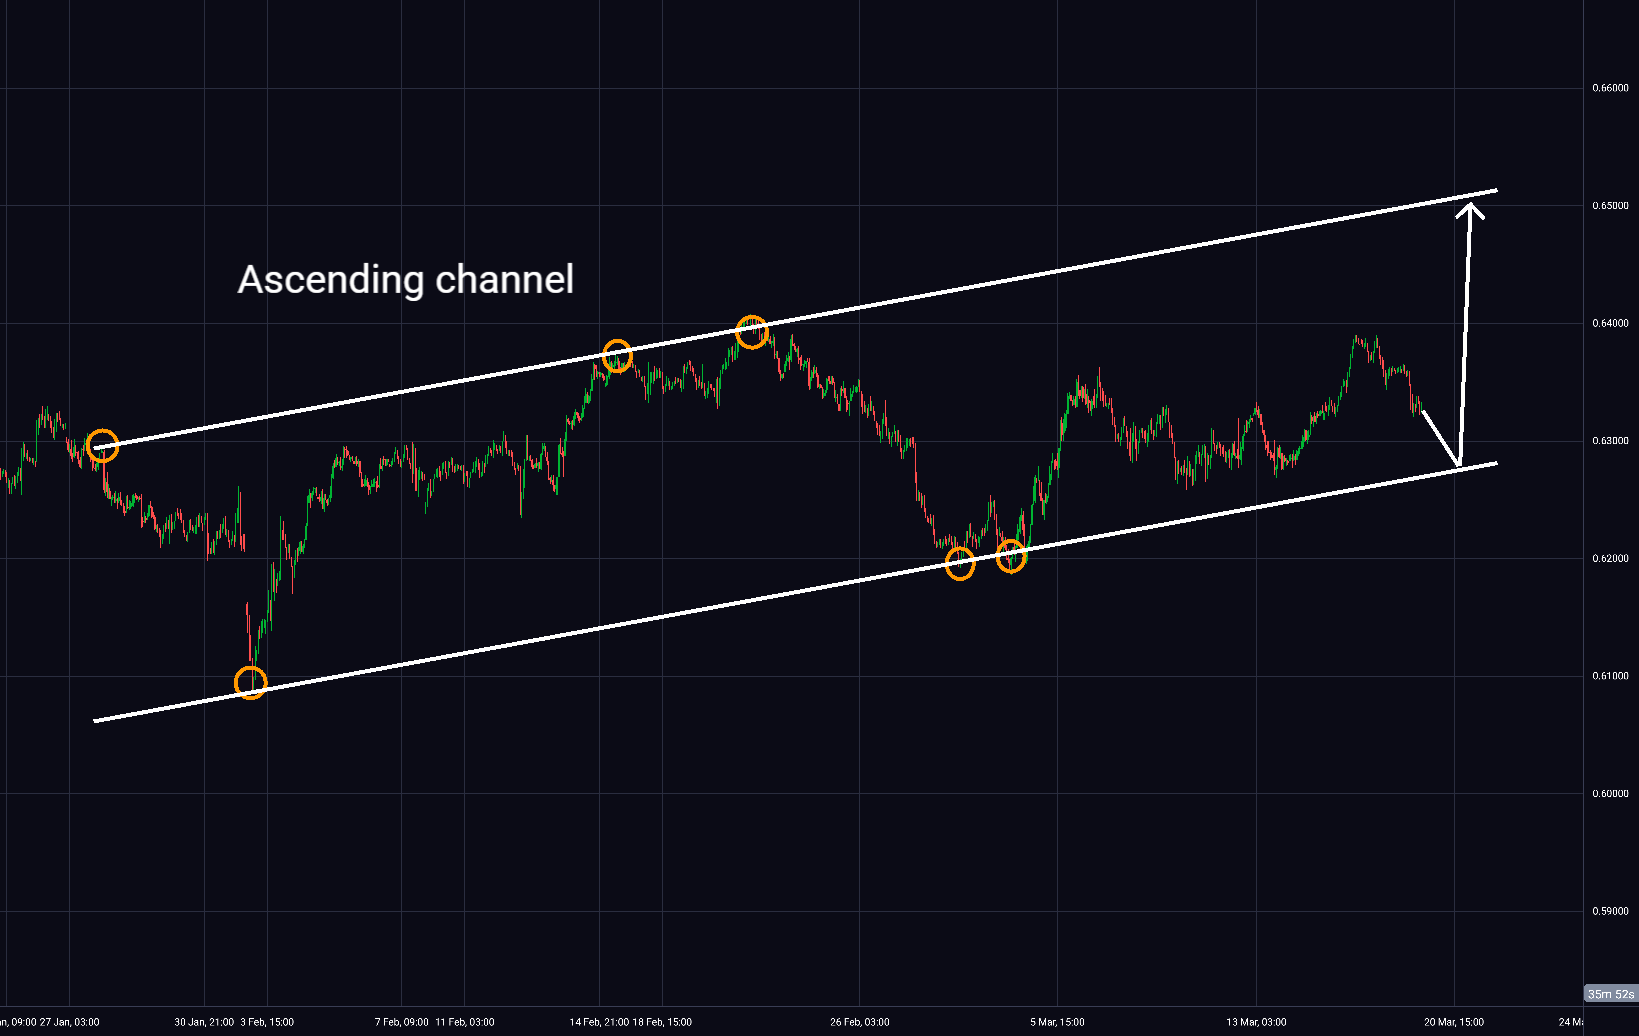Click the 0.61000 price axis label
The width and height of the screenshot is (1639, 1036).
tap(1610, 676)
